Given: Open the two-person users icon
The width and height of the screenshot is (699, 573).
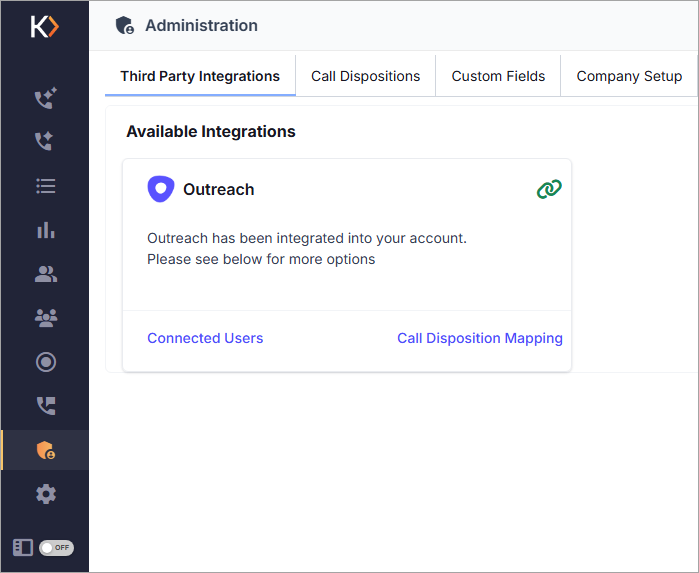Looking at the screenshot, I should click(x=45, y=274).
